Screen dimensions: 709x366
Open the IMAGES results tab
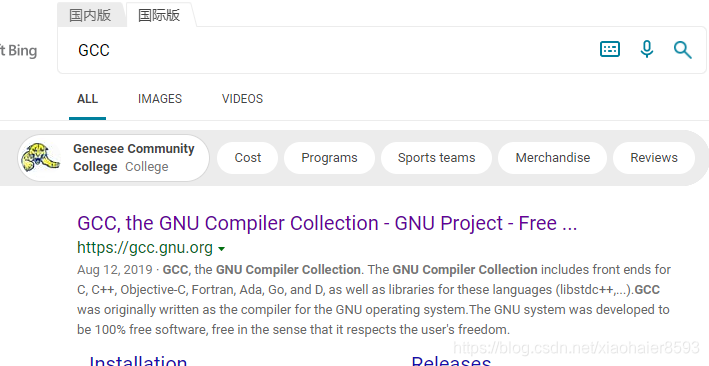coord(160,99)
